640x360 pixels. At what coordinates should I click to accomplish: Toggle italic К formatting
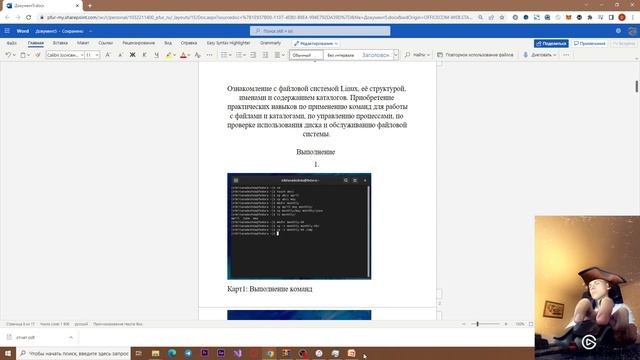[x=144, y=55]
